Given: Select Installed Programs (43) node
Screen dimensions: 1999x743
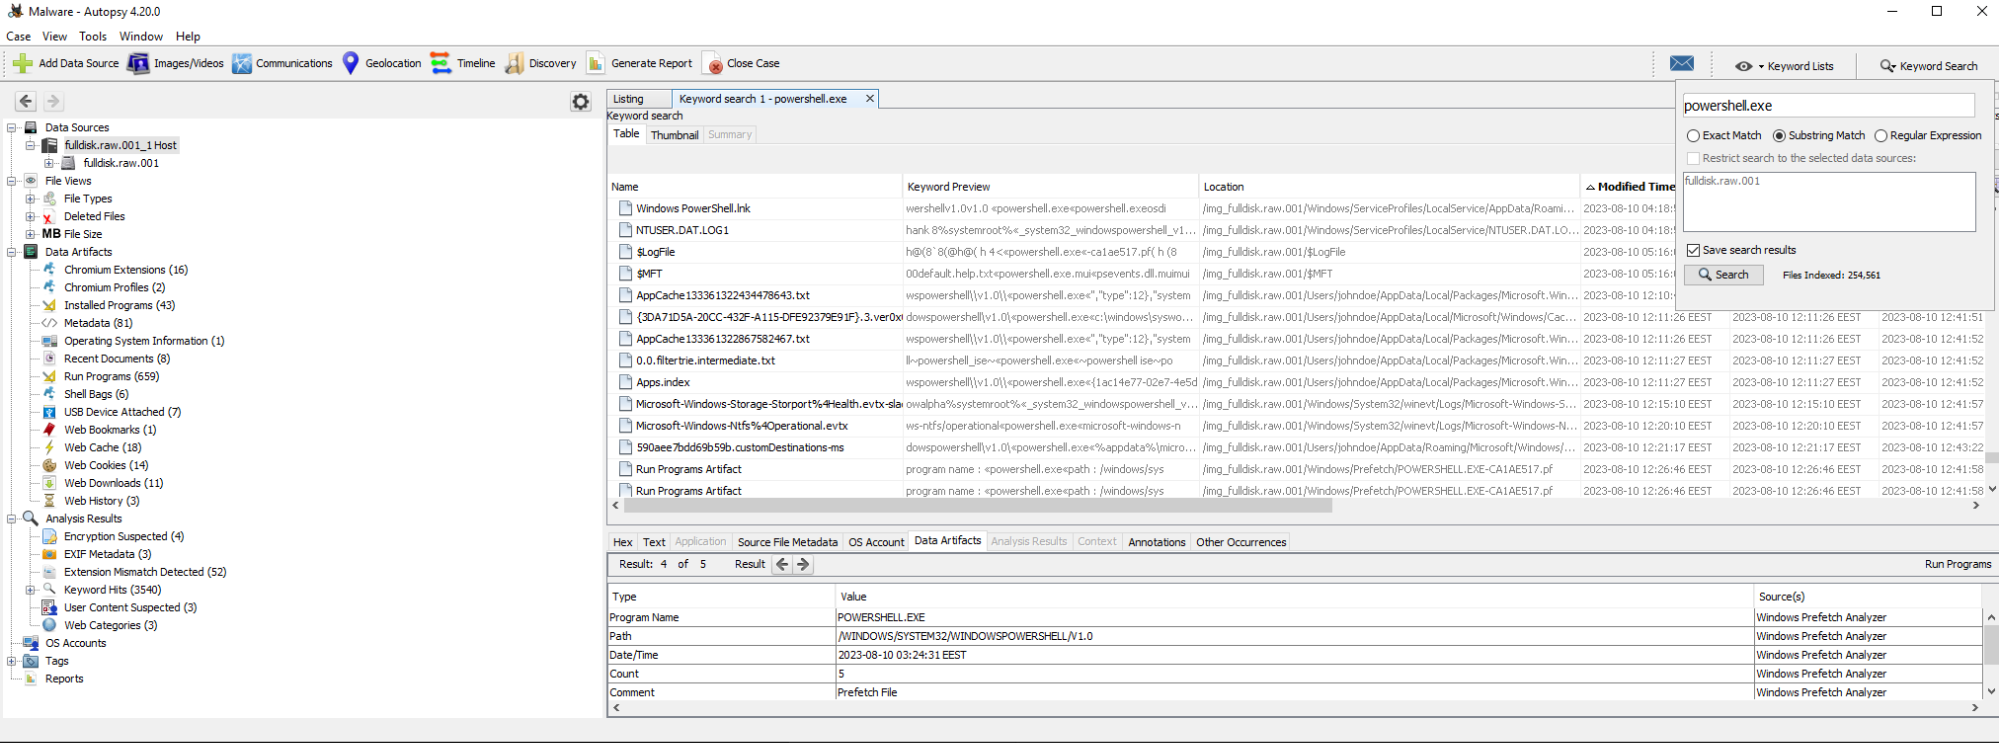Looking at the screenshot, I should tap(119, 305).
